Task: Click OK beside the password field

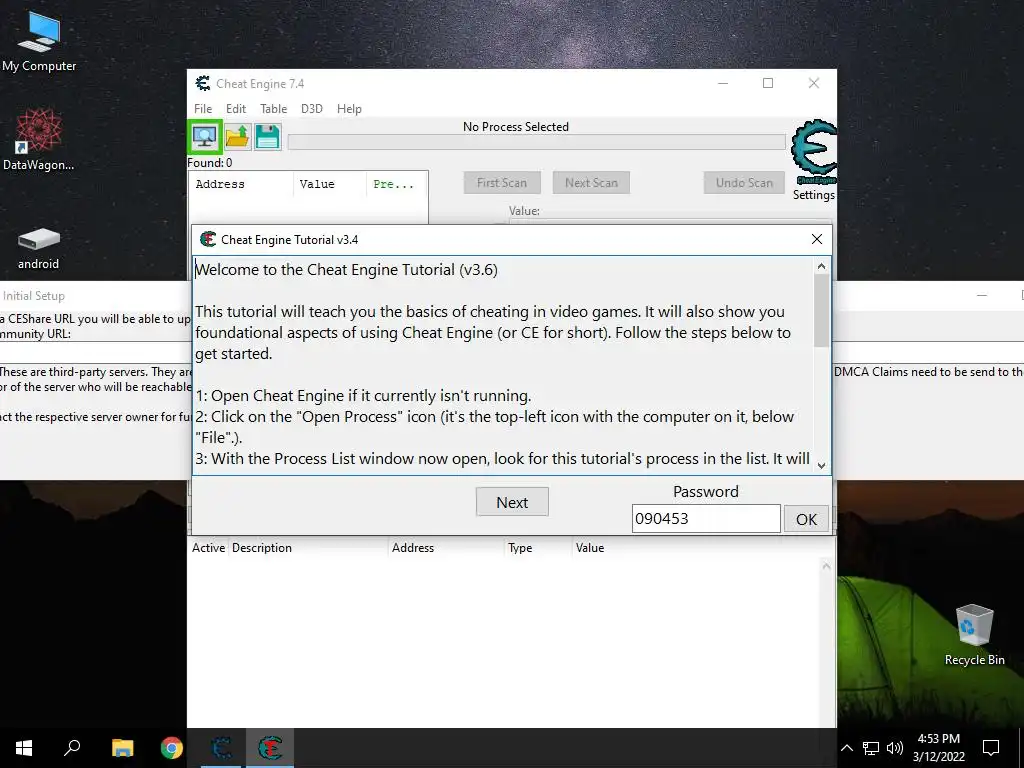Action: point(806,519)
